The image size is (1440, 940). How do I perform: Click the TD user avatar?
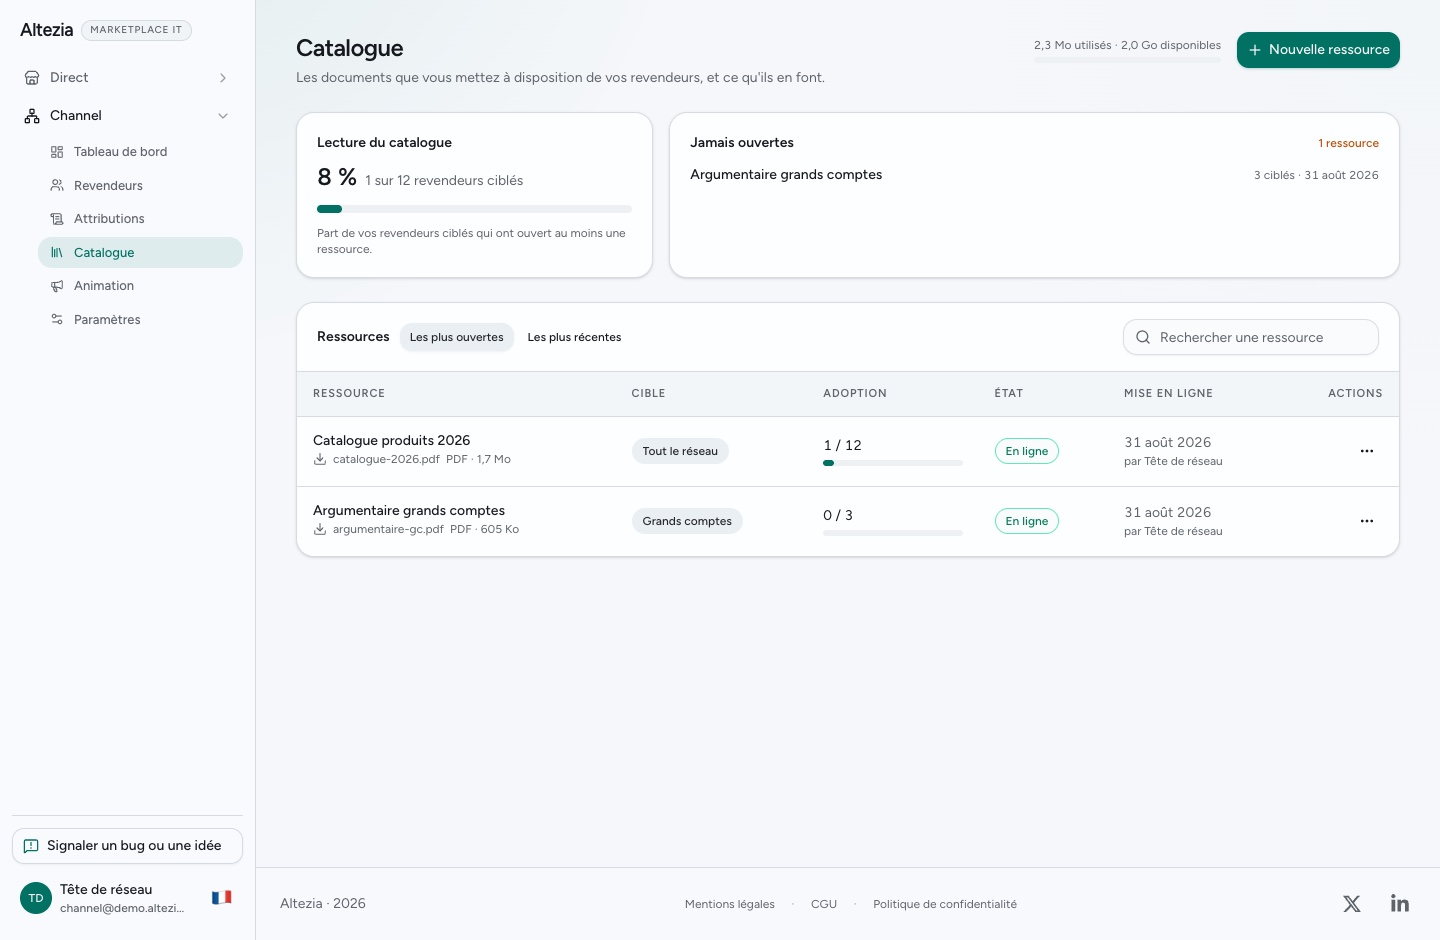[36, 898]
